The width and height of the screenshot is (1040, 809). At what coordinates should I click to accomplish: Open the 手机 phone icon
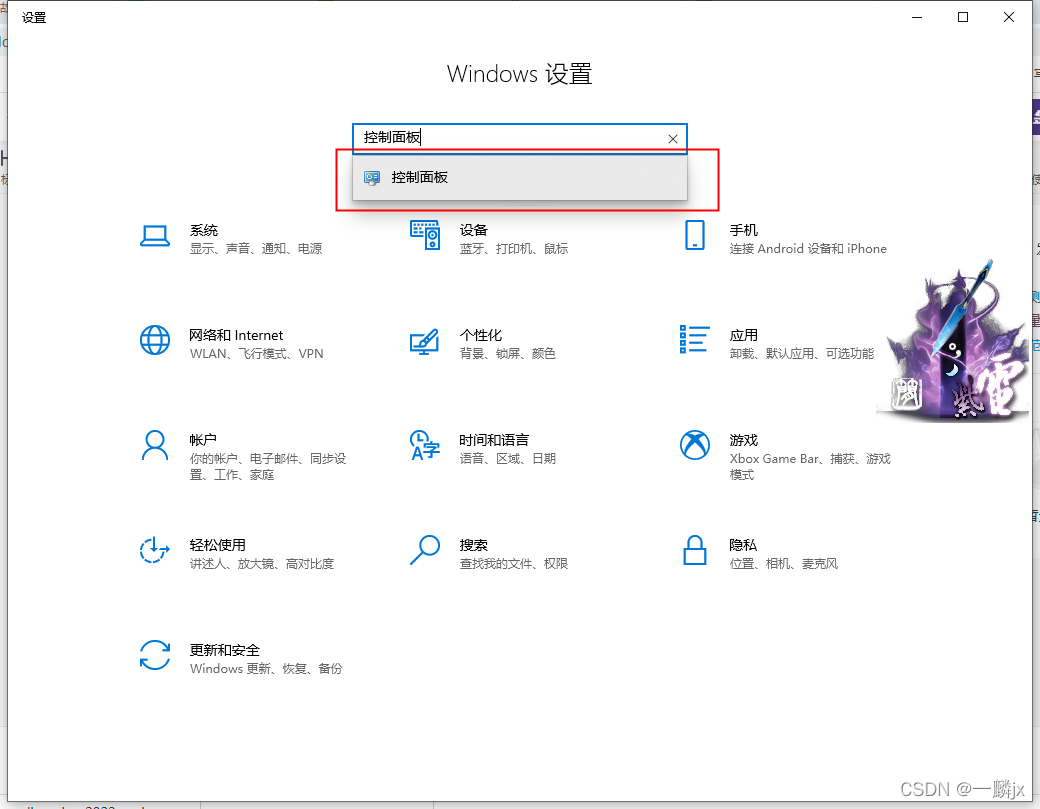[694, 235]
